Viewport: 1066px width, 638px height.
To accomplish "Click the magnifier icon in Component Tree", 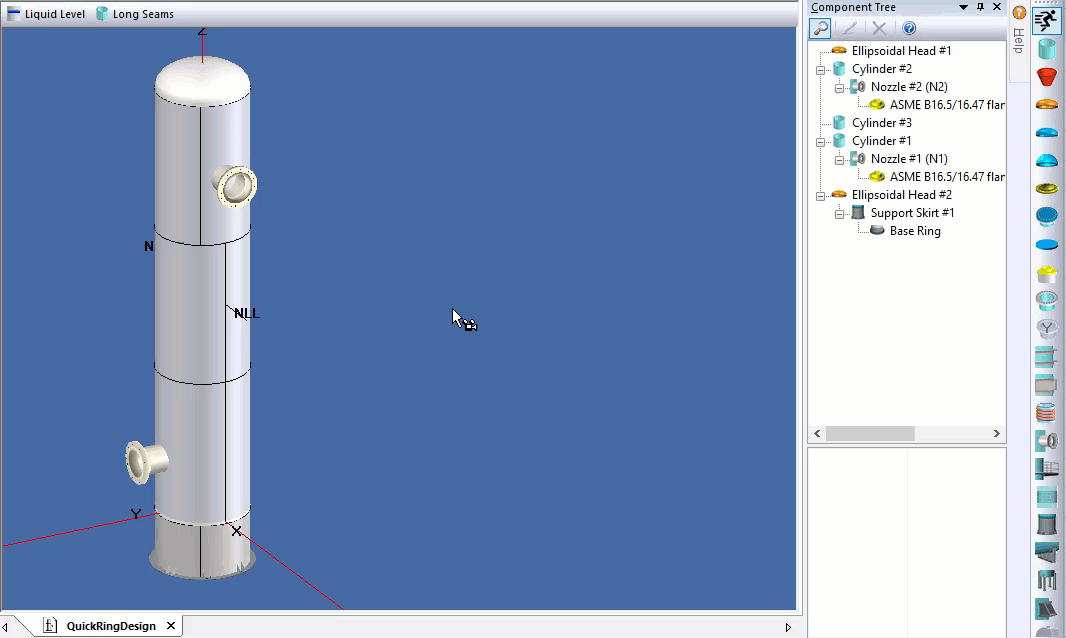I will tap(820, 29).
